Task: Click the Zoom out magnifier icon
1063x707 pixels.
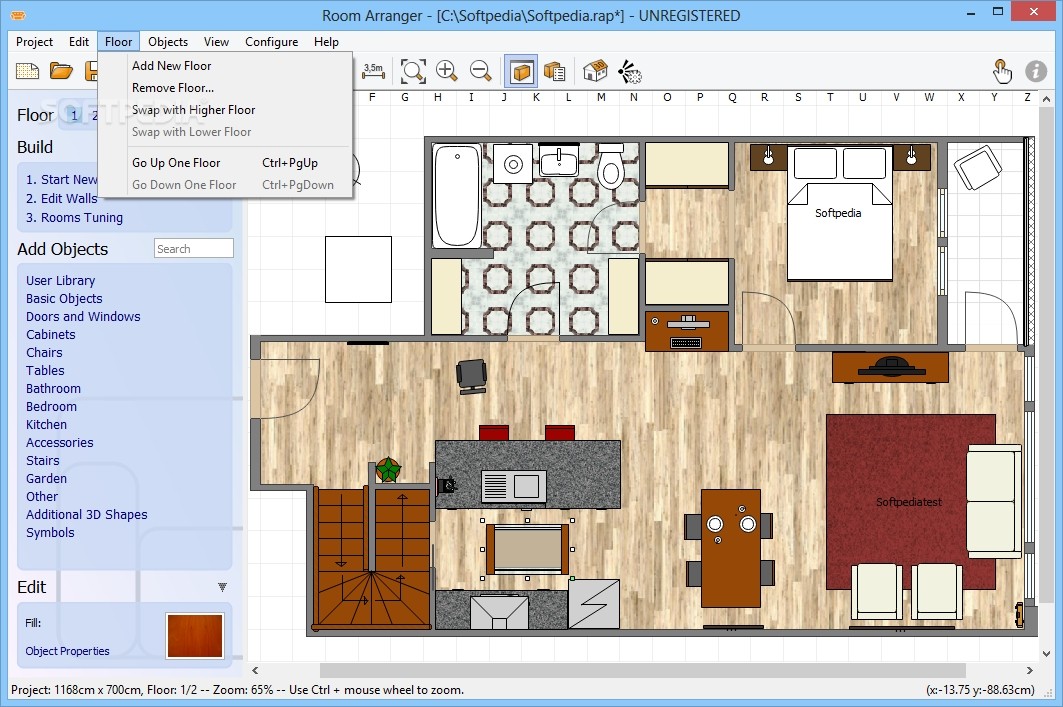Action: click(480, 70)
